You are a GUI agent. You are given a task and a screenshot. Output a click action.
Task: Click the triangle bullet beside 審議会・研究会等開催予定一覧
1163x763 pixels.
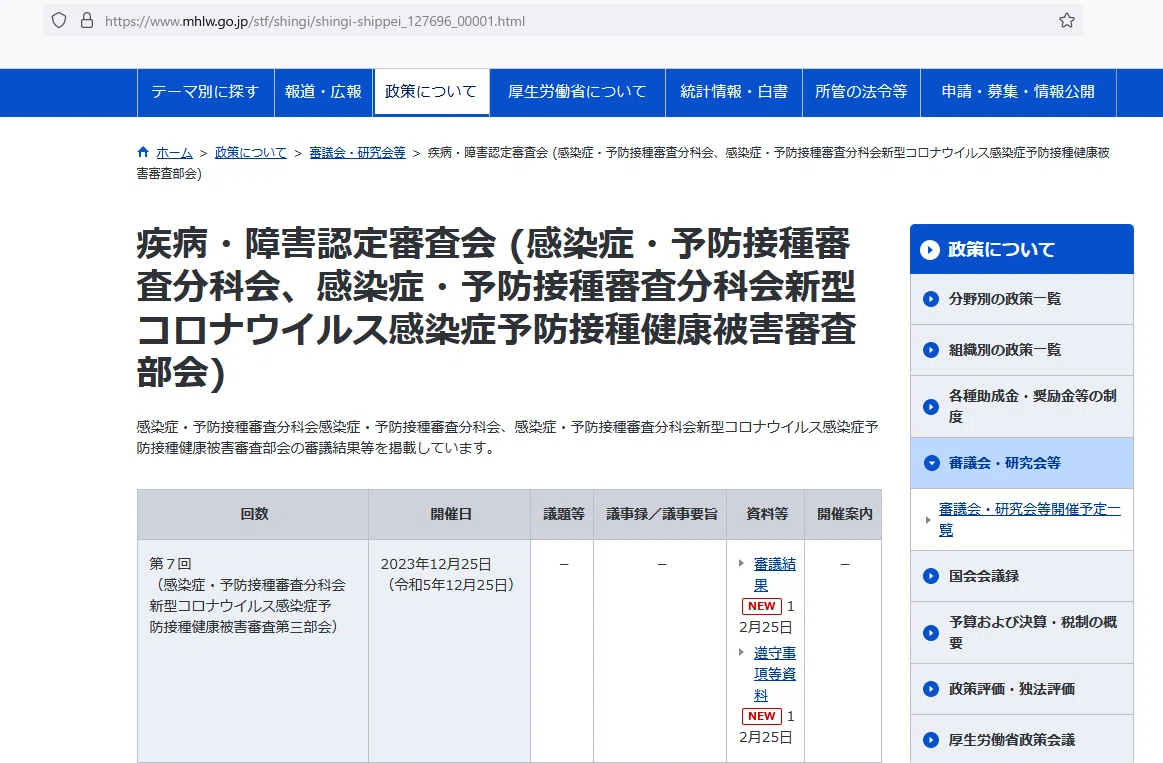927,520
